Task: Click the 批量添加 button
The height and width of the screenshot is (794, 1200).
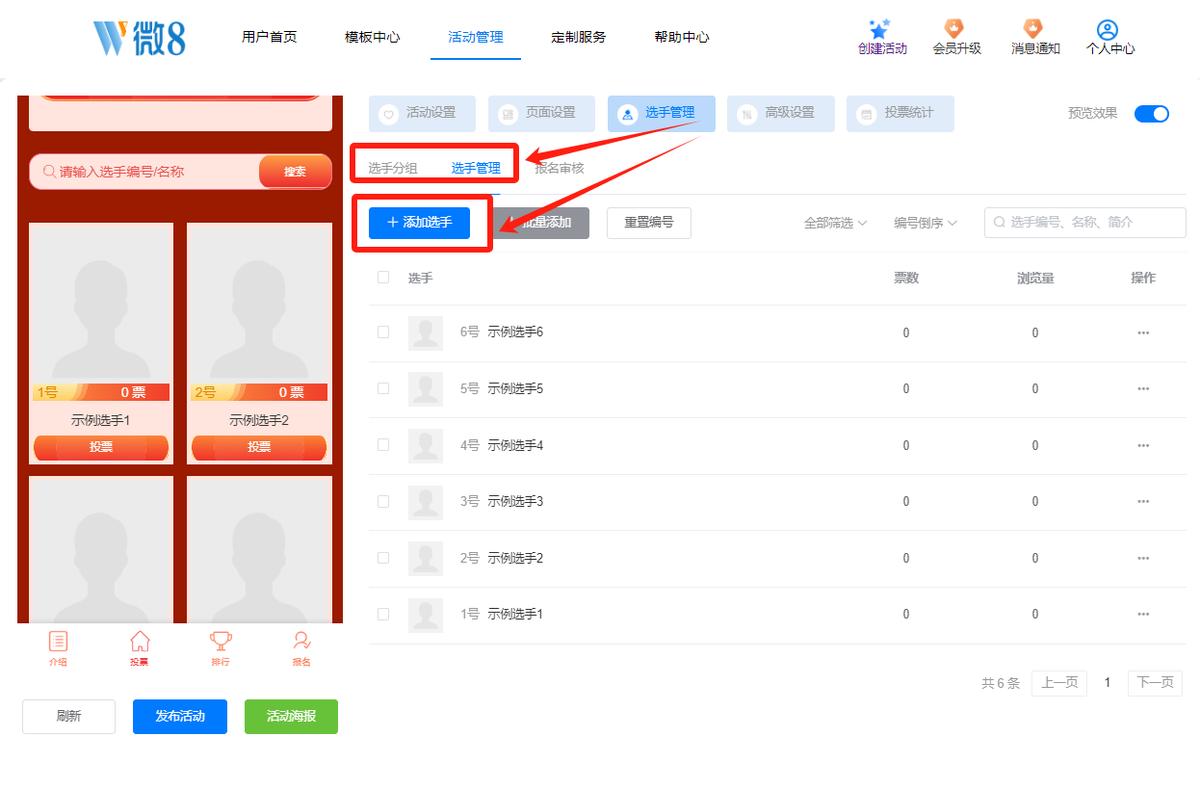Action: [x=542, y=223]
